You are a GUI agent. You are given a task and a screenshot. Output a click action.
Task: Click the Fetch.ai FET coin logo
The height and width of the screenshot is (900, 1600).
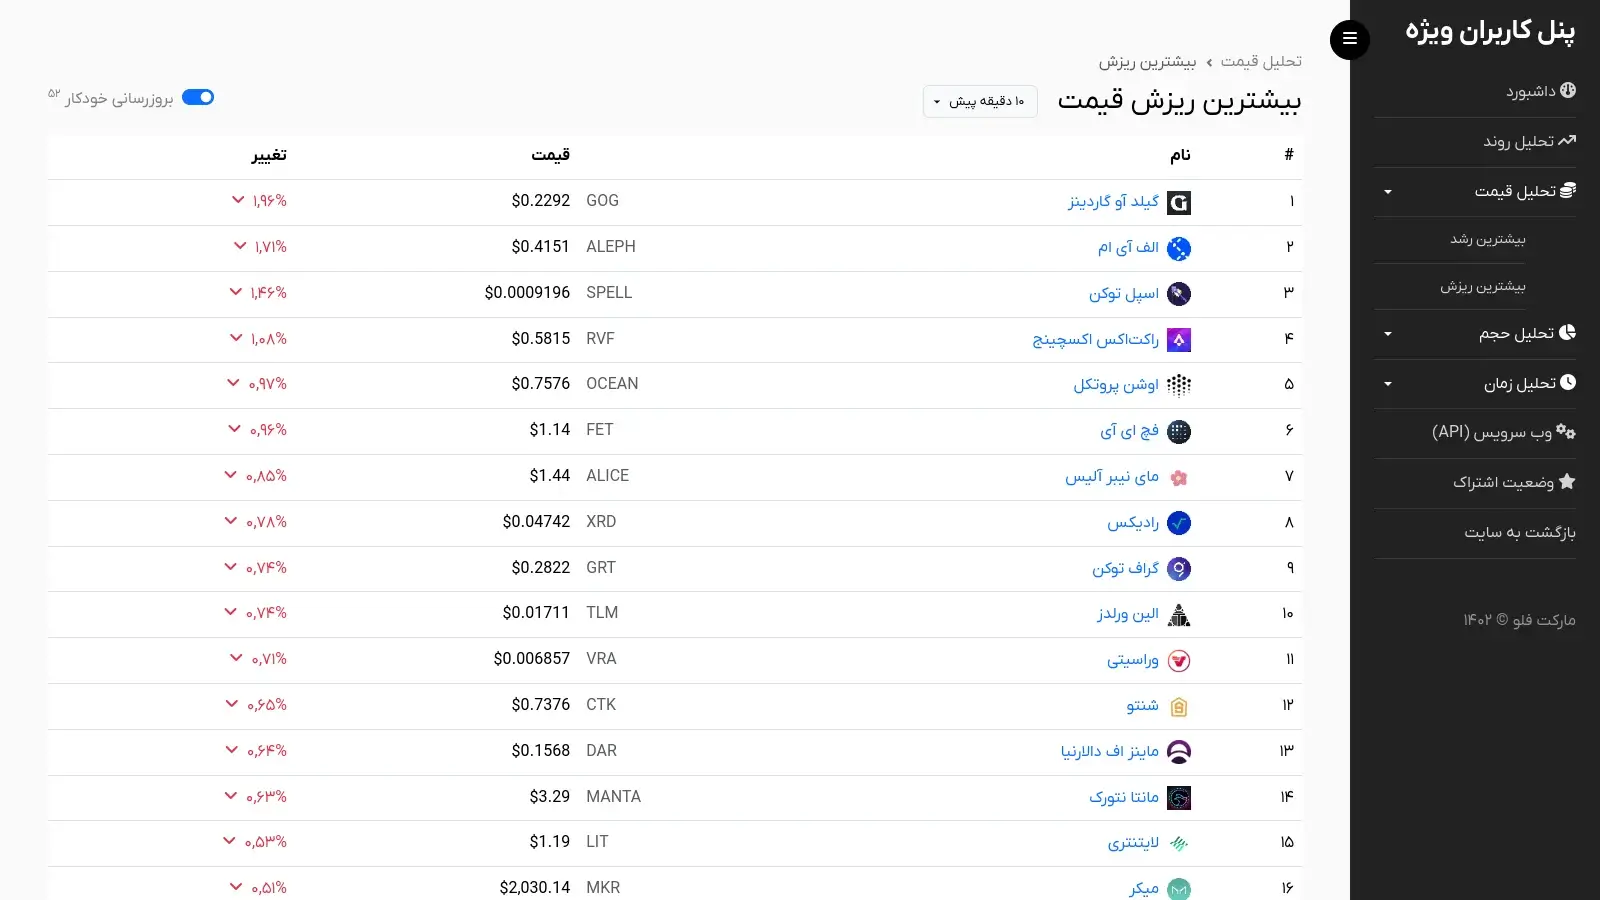tap(1179, 431)
